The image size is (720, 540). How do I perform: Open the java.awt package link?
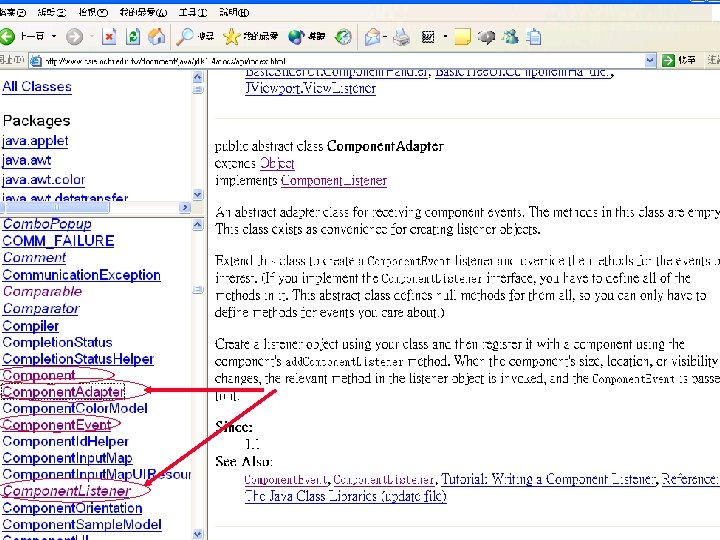[x=27, y=160]
